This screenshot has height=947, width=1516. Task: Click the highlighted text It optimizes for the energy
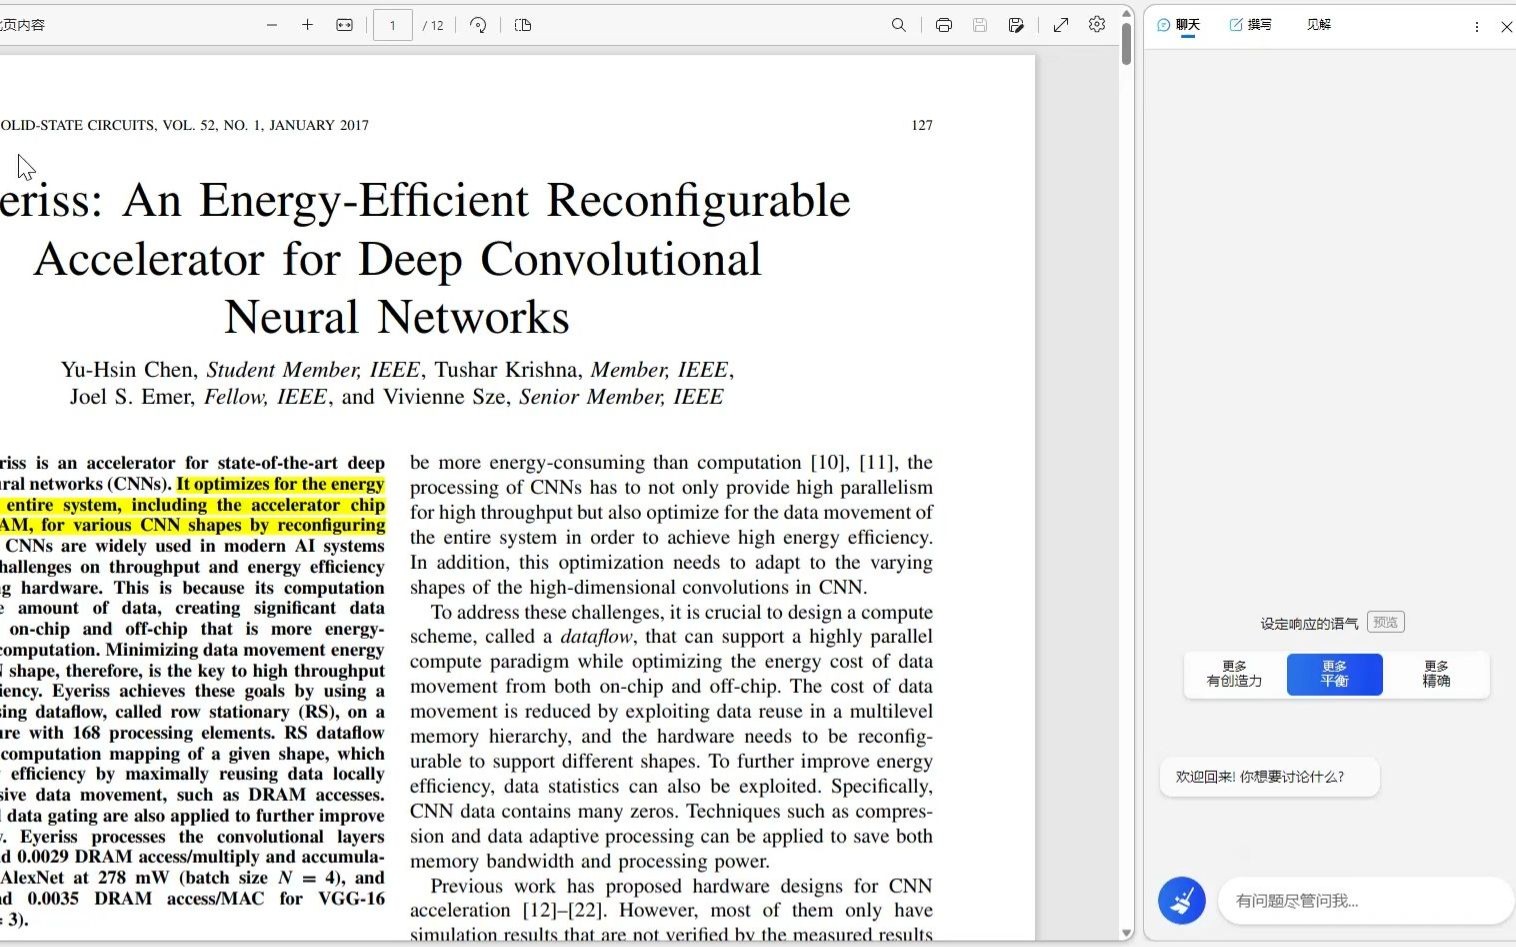click(x=280, y=484)
